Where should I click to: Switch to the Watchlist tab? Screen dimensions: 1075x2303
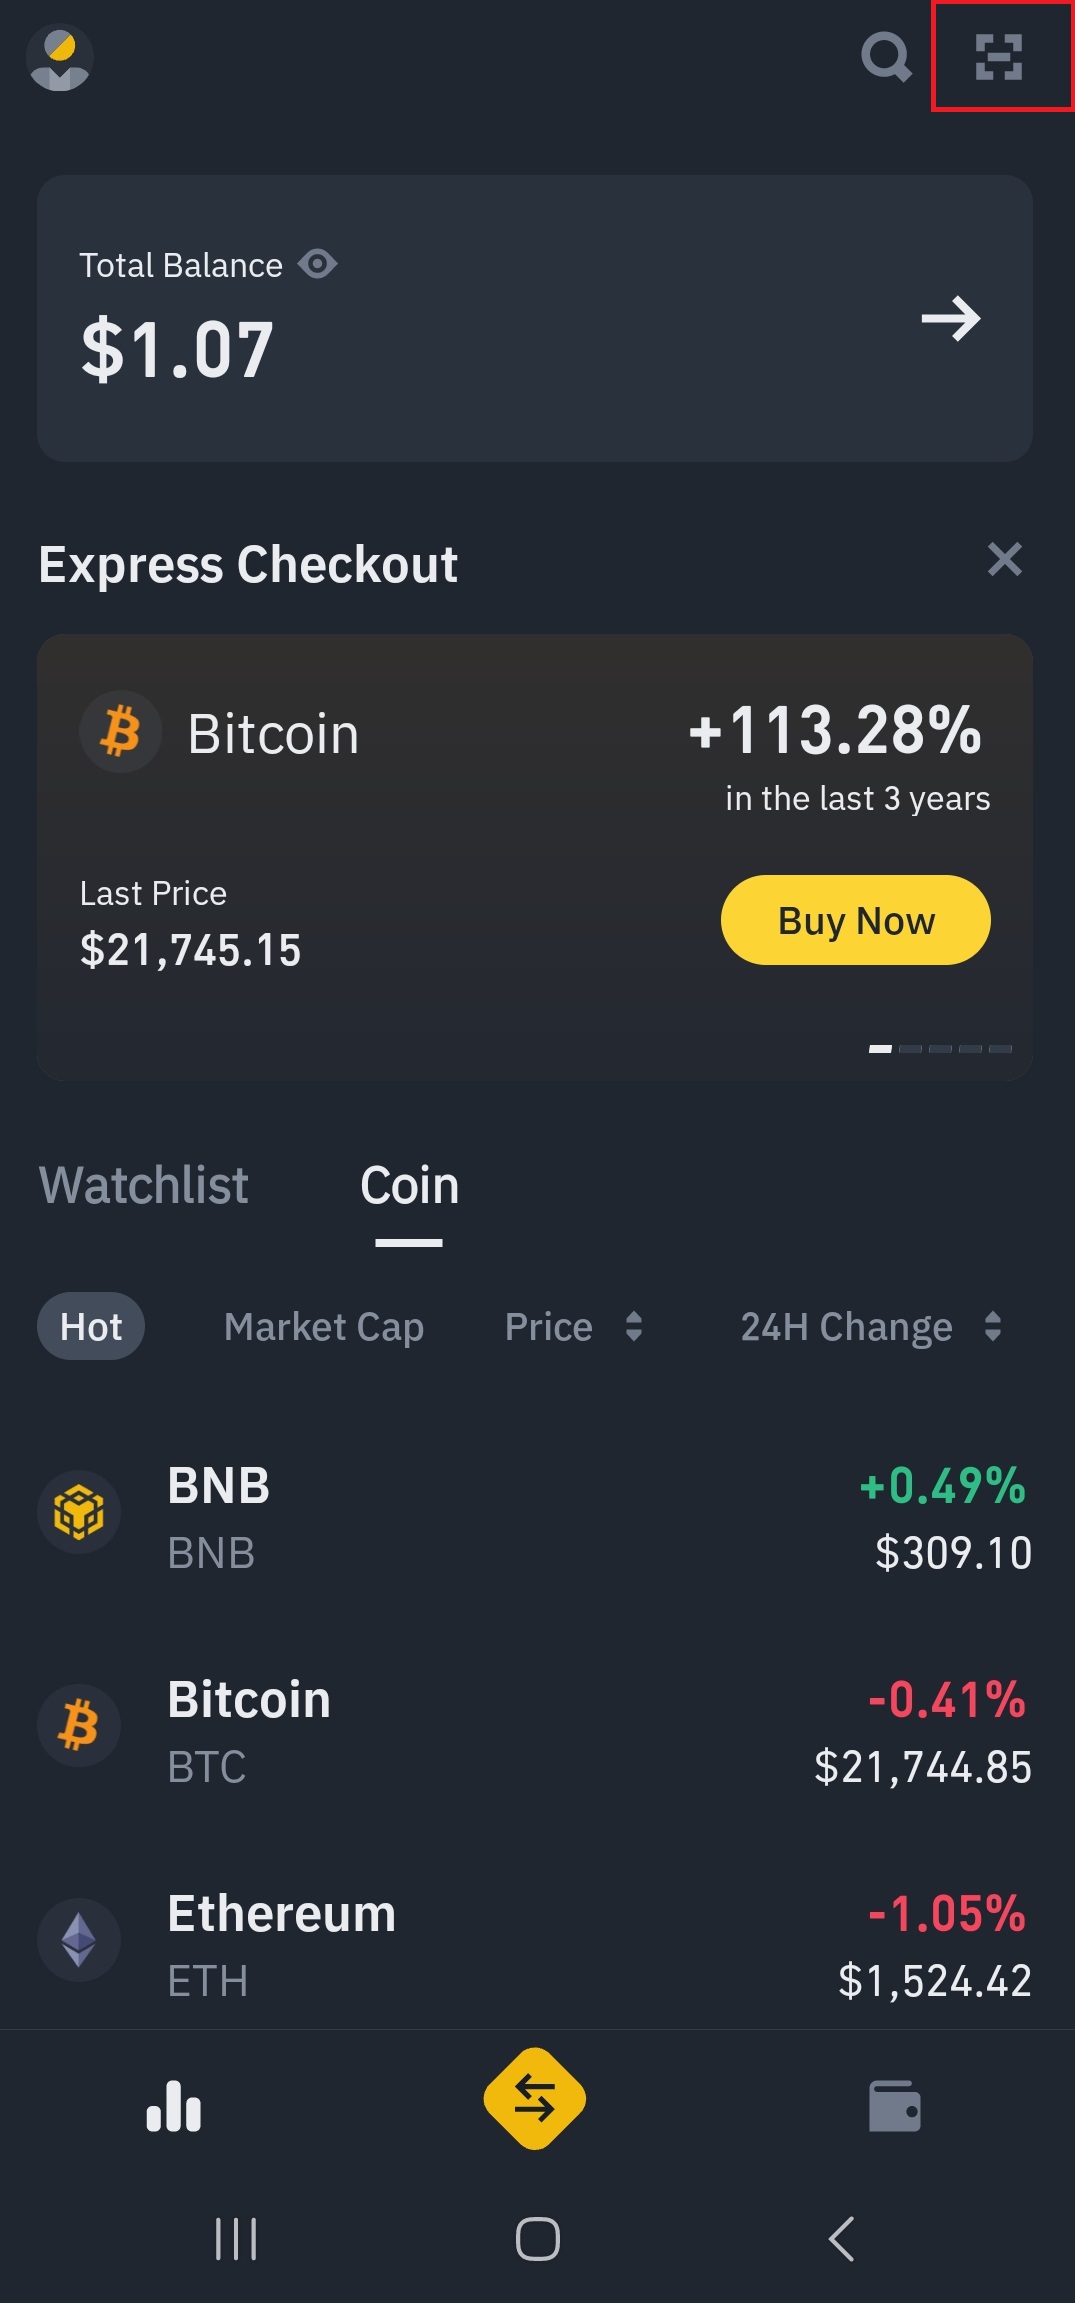(144, 1185)
